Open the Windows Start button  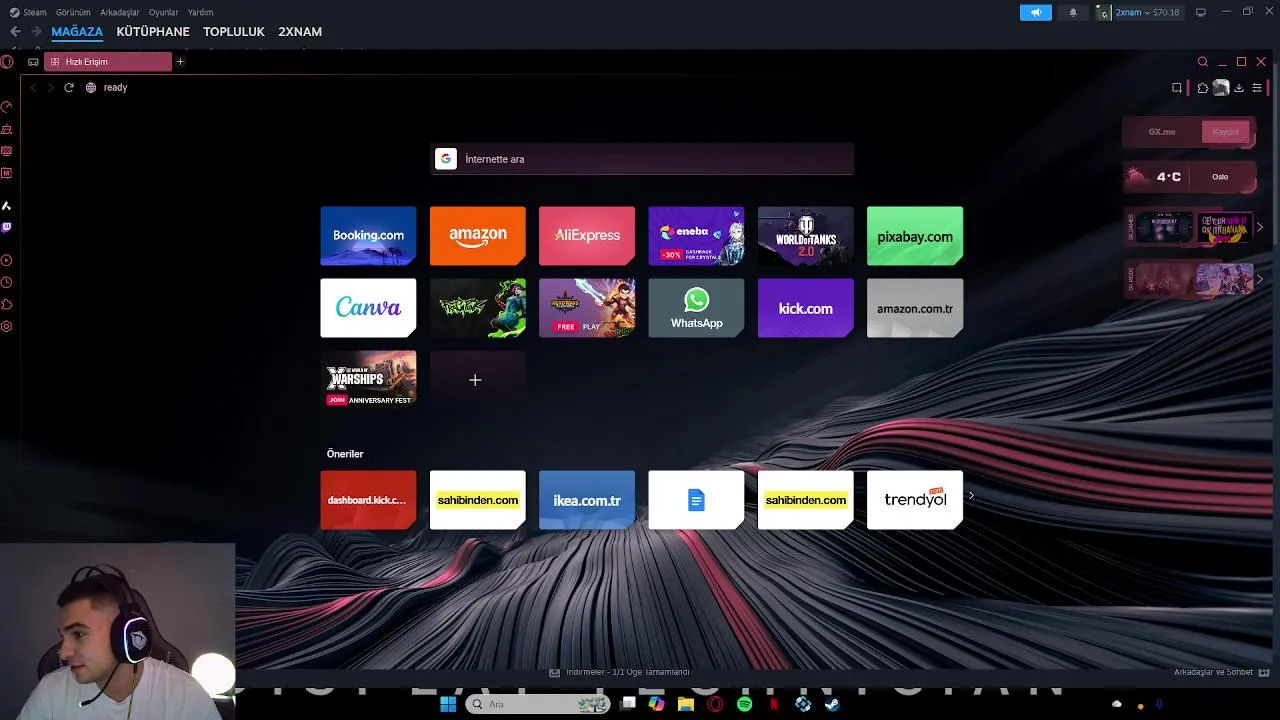pyautogui.click(x=448, y=704)
